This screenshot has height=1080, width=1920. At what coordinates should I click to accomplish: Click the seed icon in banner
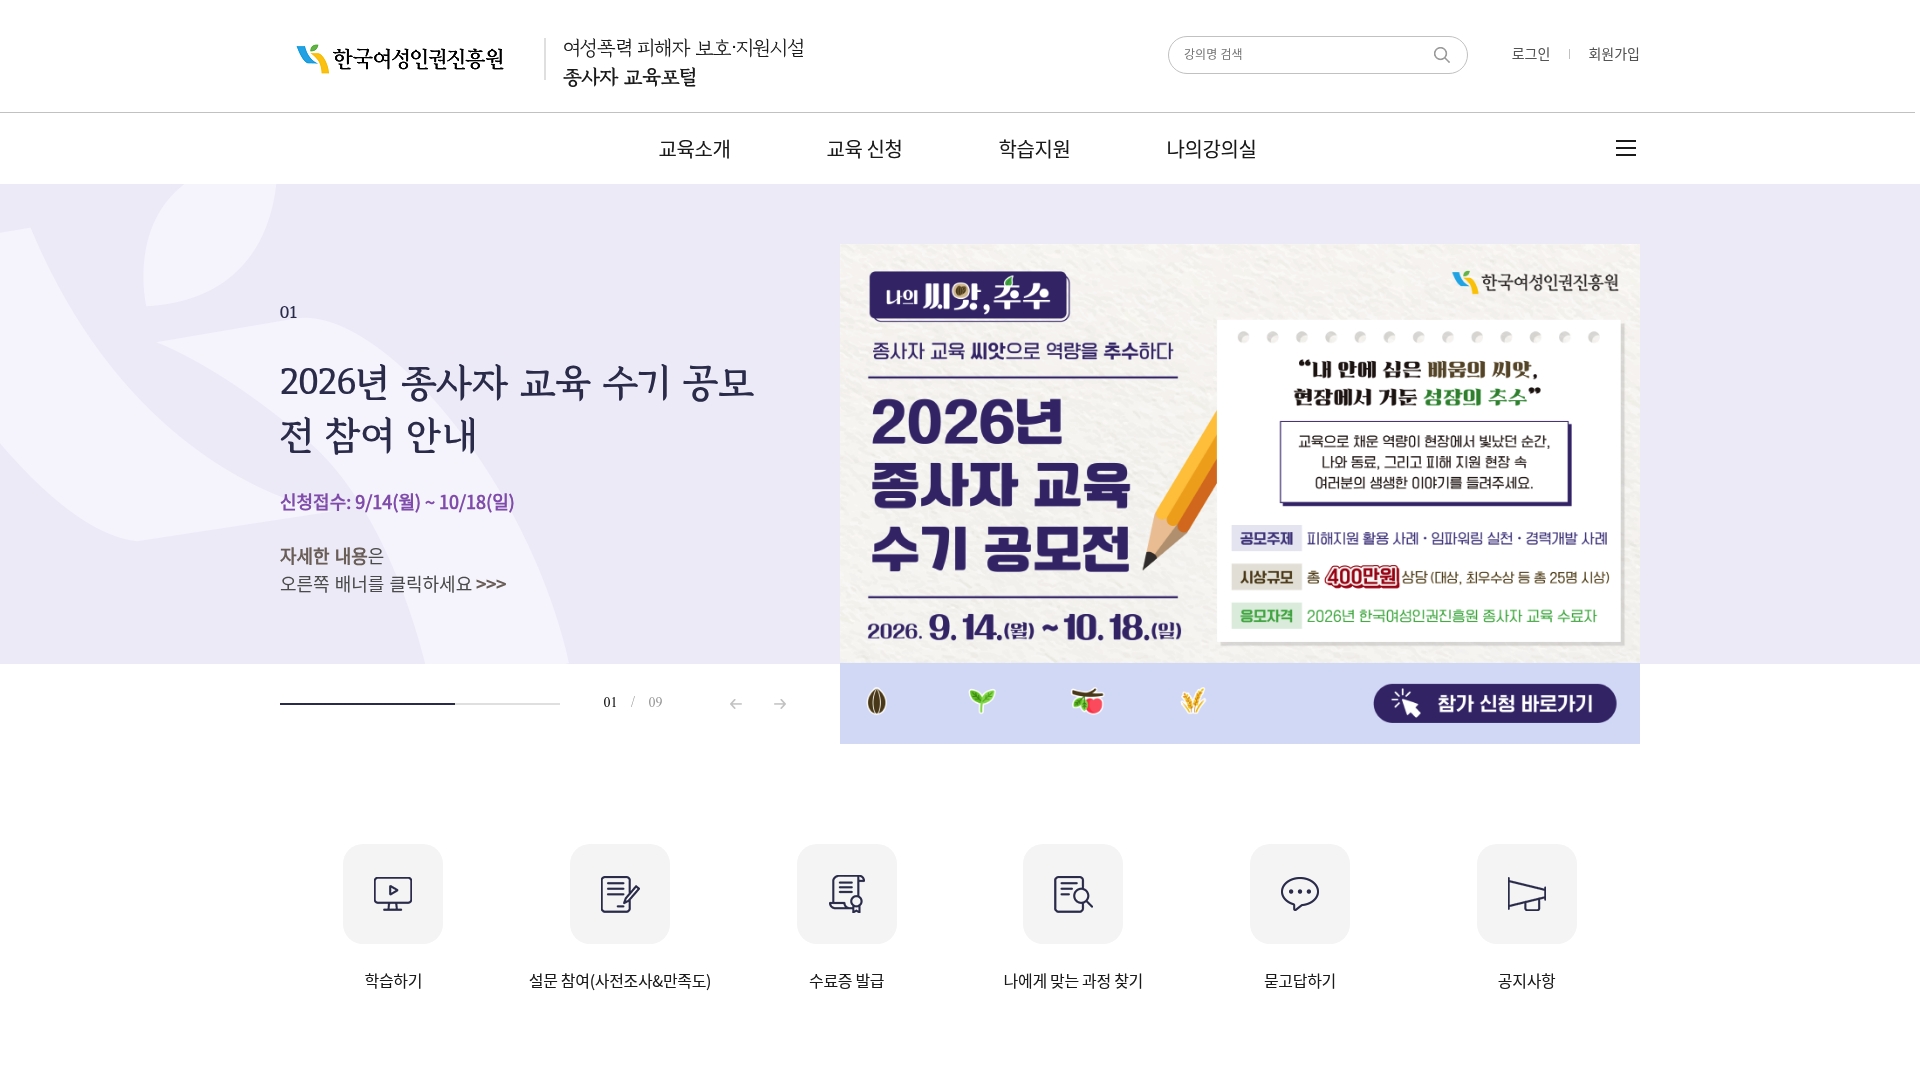pos(877,702)
